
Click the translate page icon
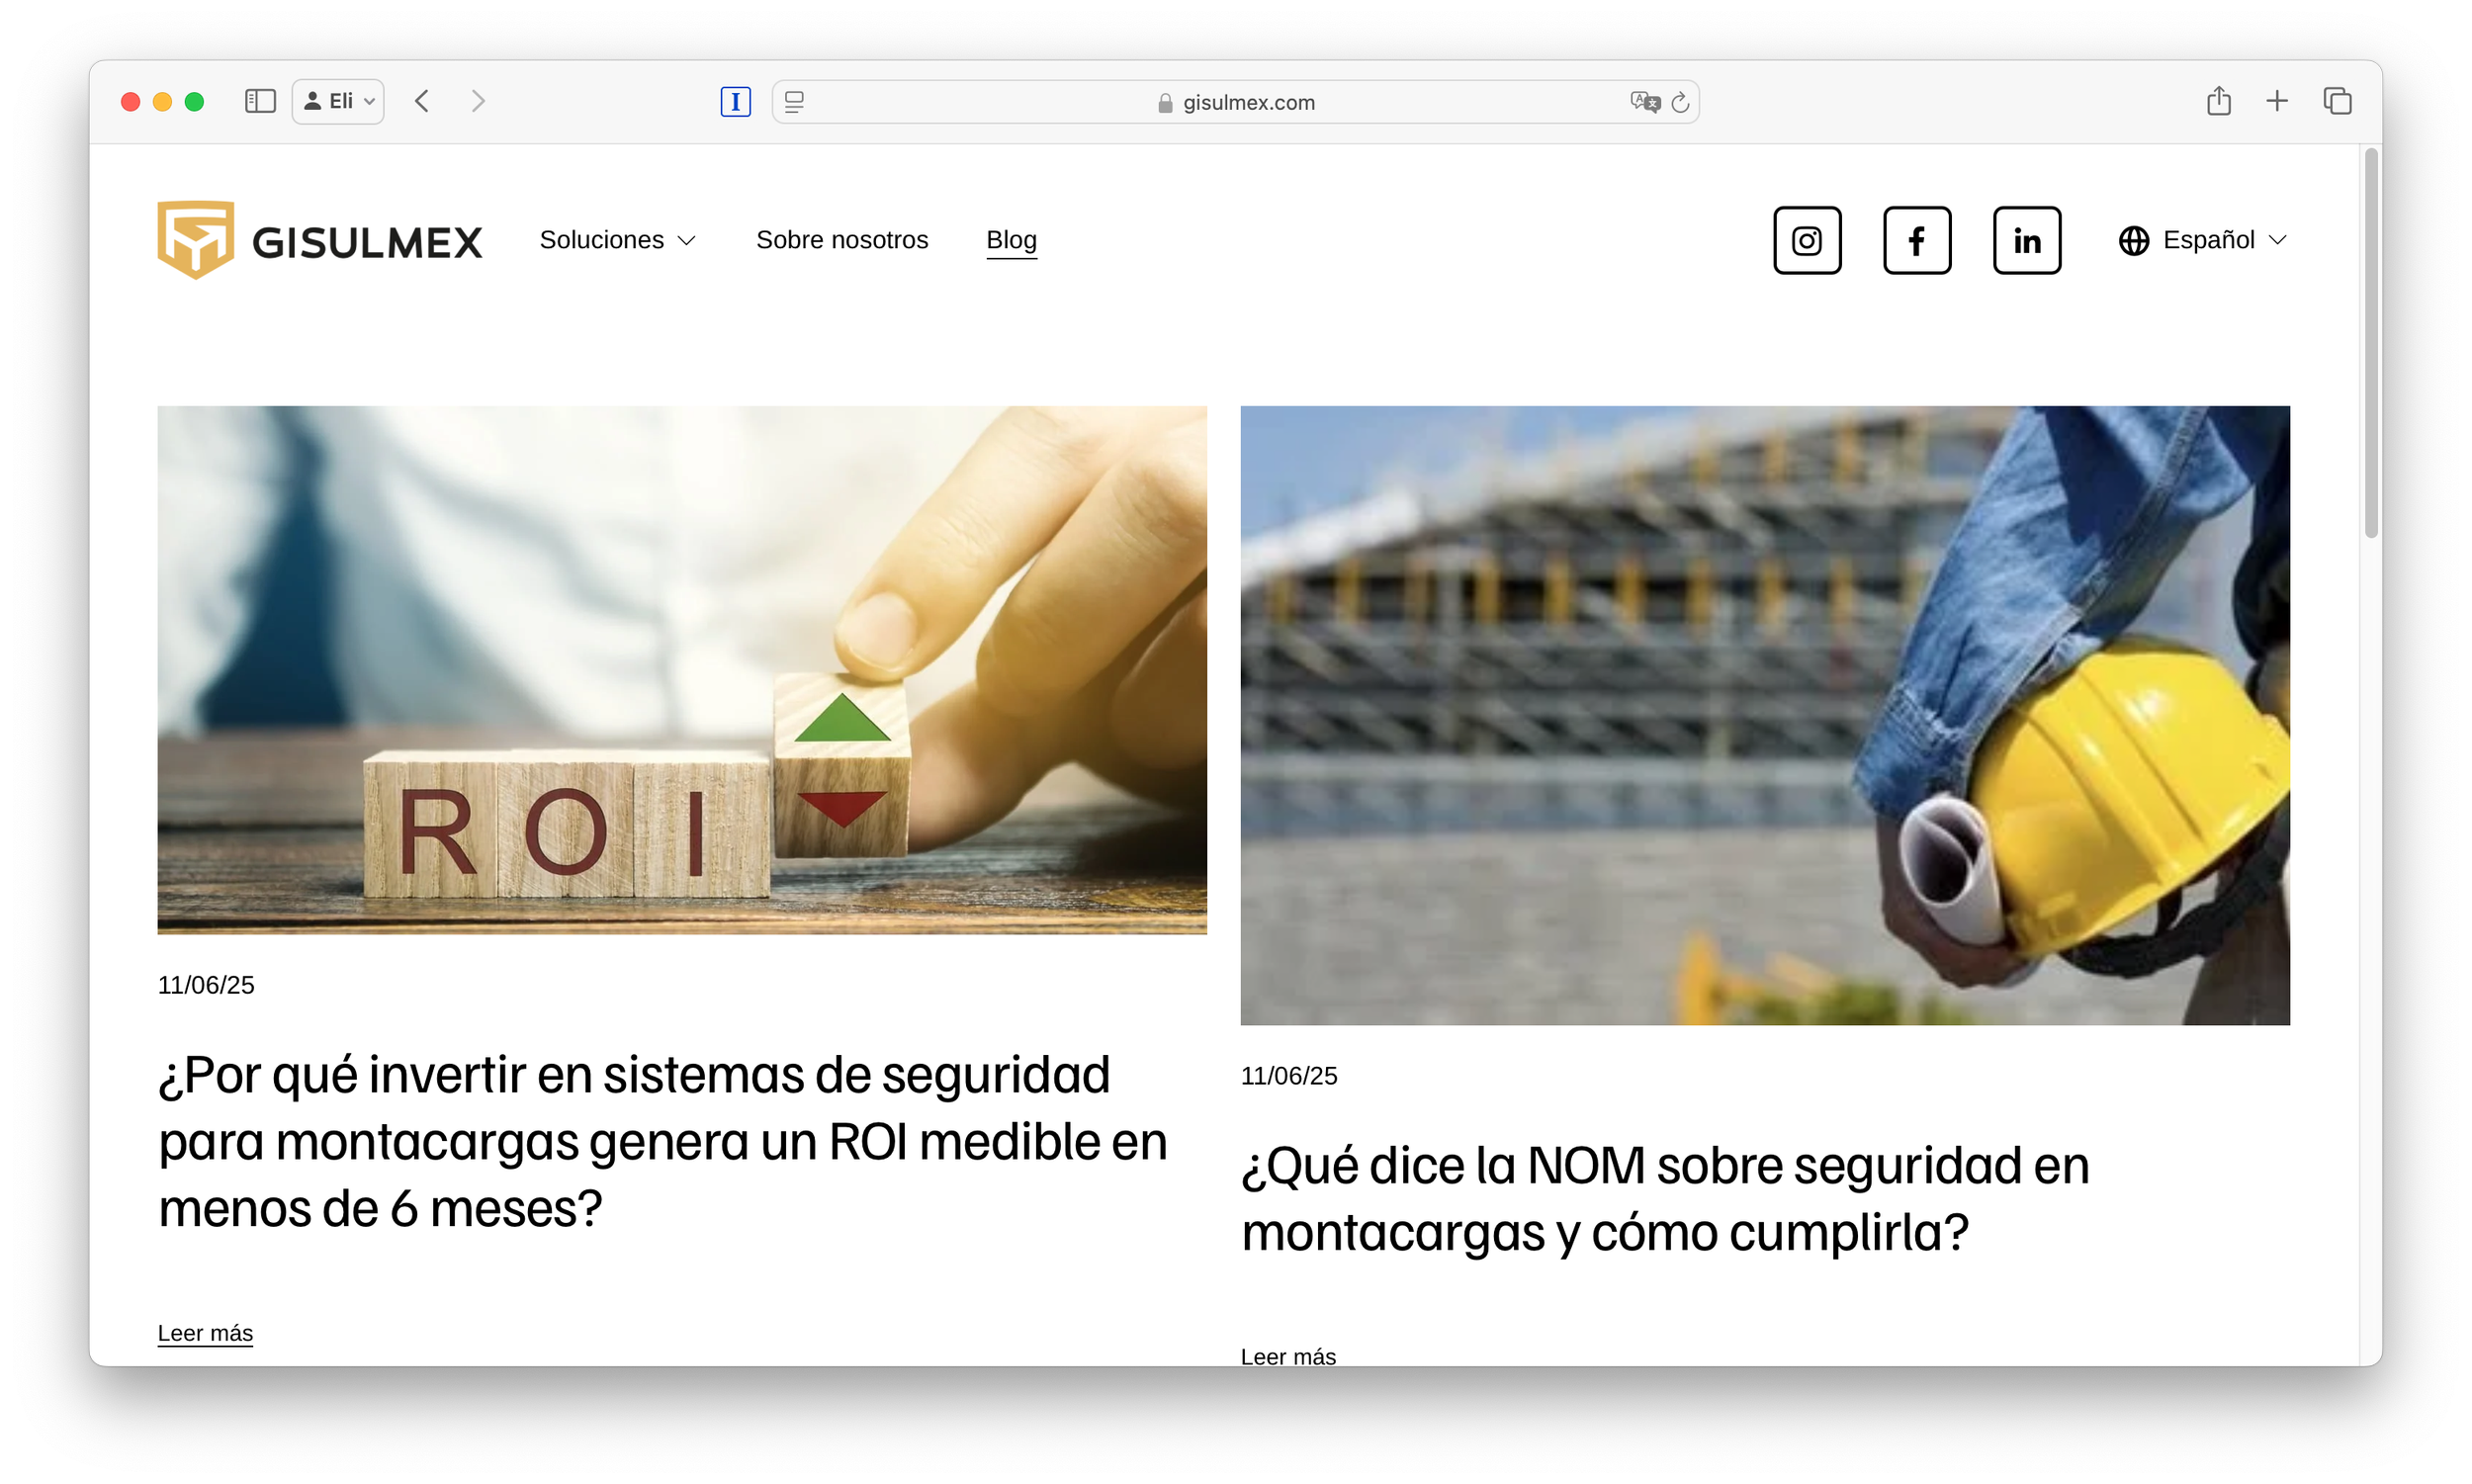1644,101
